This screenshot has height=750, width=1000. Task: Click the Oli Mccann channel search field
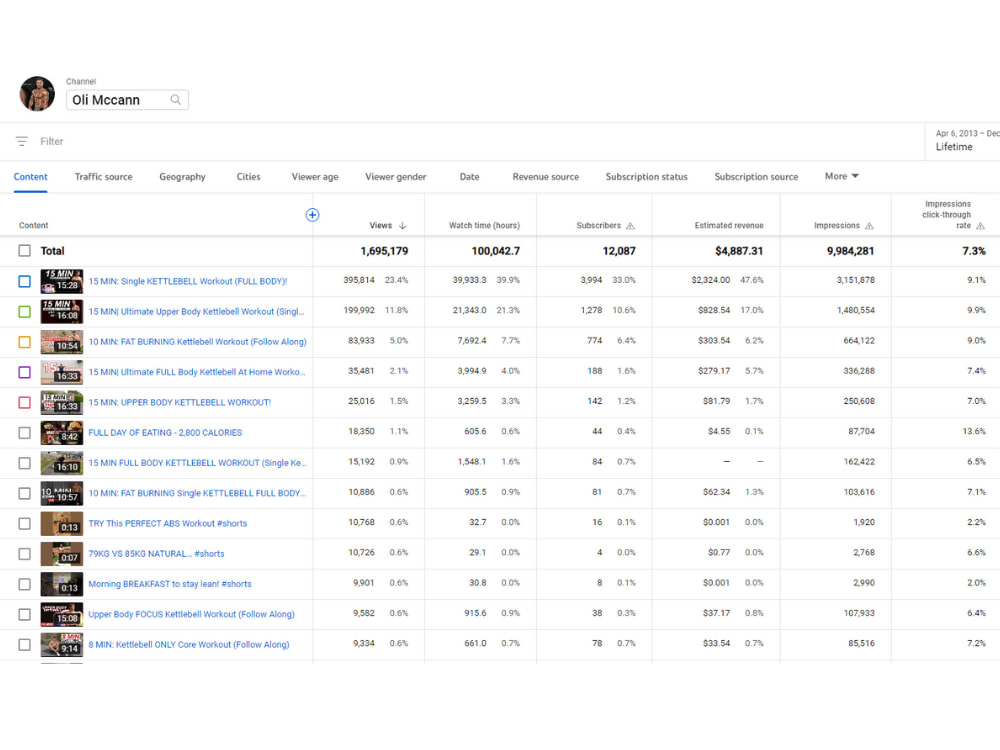127,99
